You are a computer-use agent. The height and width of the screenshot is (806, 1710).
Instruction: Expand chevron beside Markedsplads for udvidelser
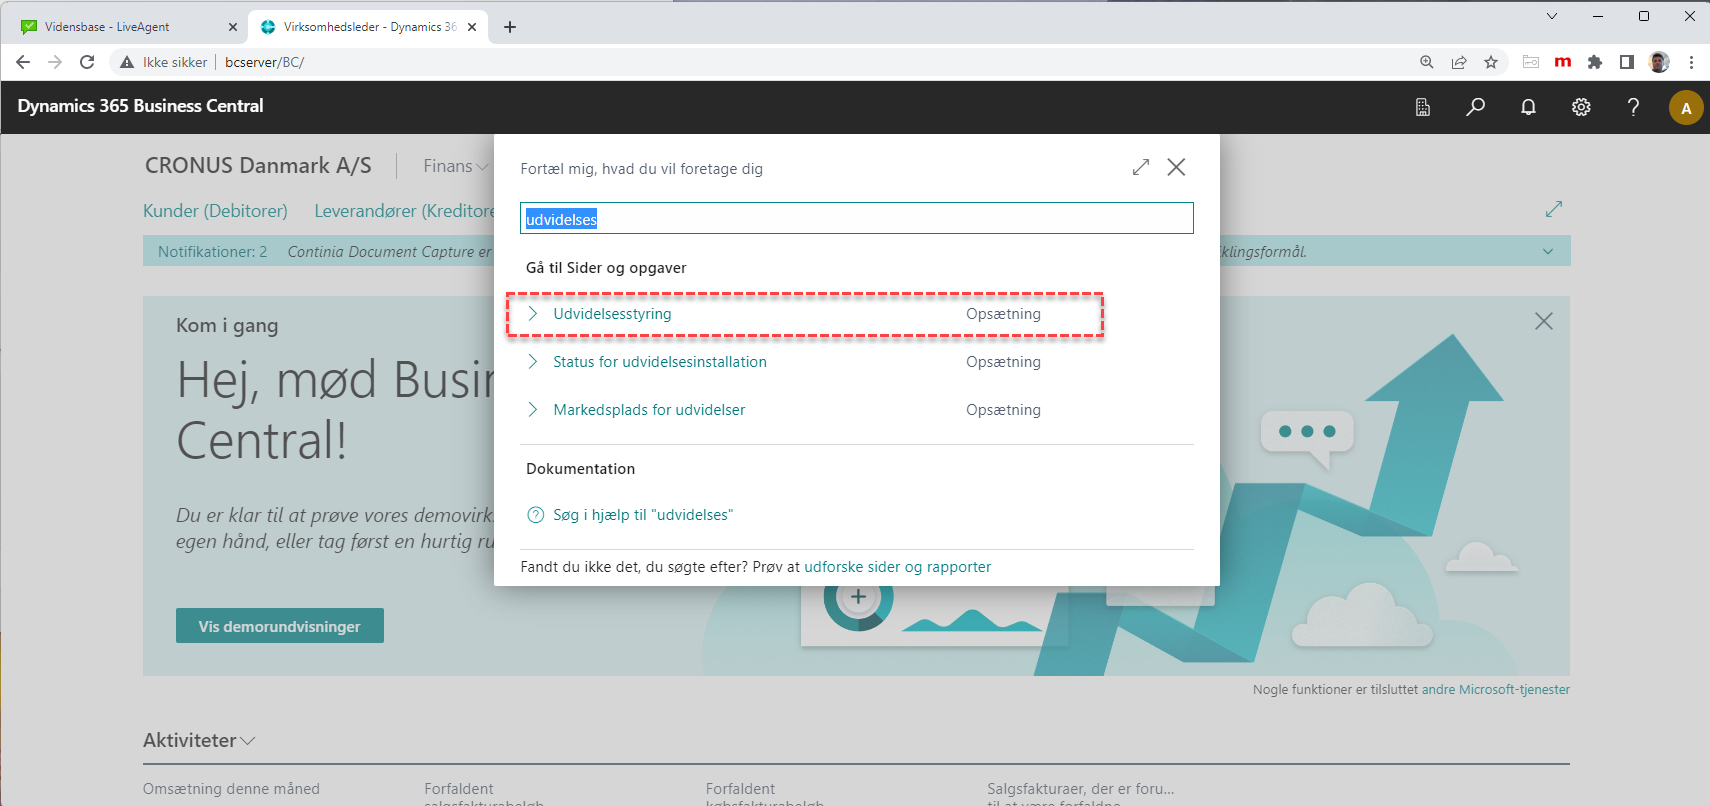533,410
